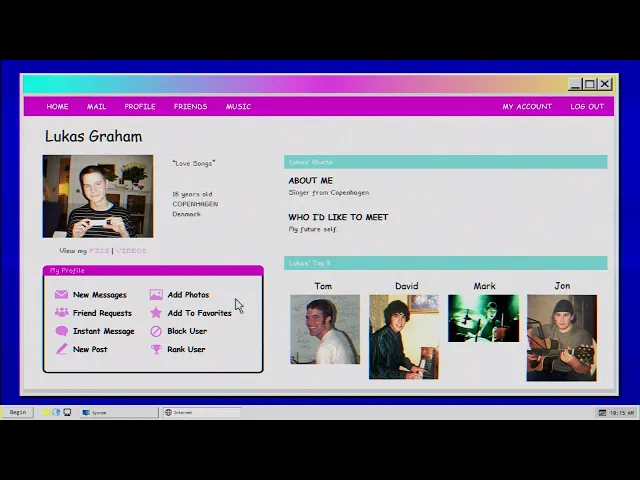
Task: Click the Rank User label
Action: click(x=186, y=349)
